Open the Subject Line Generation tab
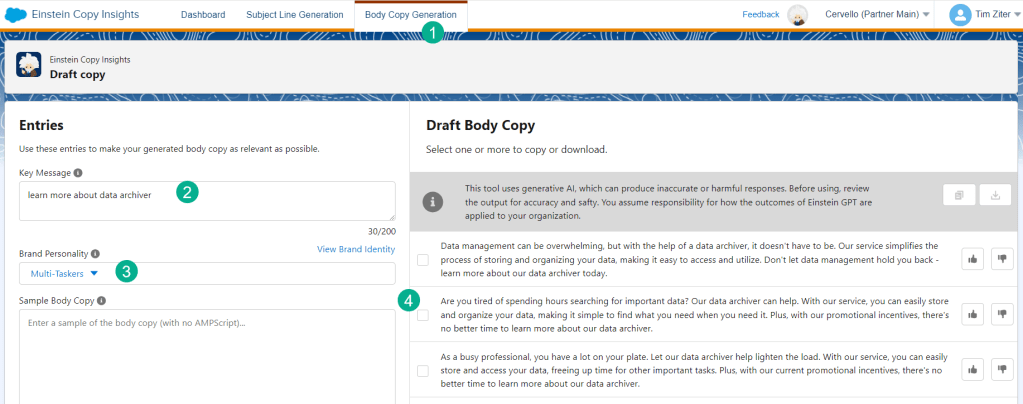 coord(294,15)
